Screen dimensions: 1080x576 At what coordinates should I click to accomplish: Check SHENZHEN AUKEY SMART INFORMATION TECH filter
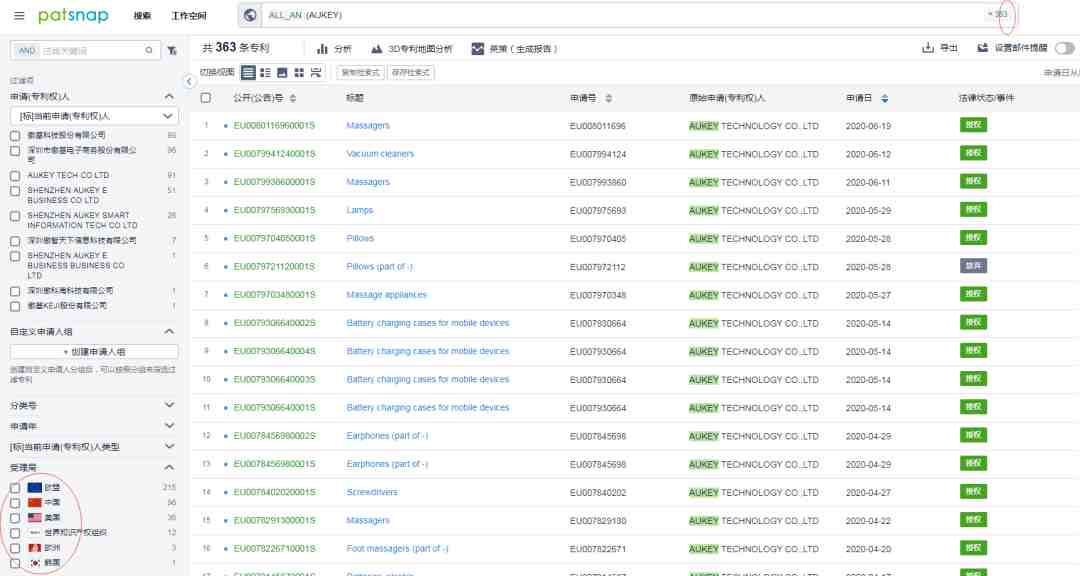15,216
